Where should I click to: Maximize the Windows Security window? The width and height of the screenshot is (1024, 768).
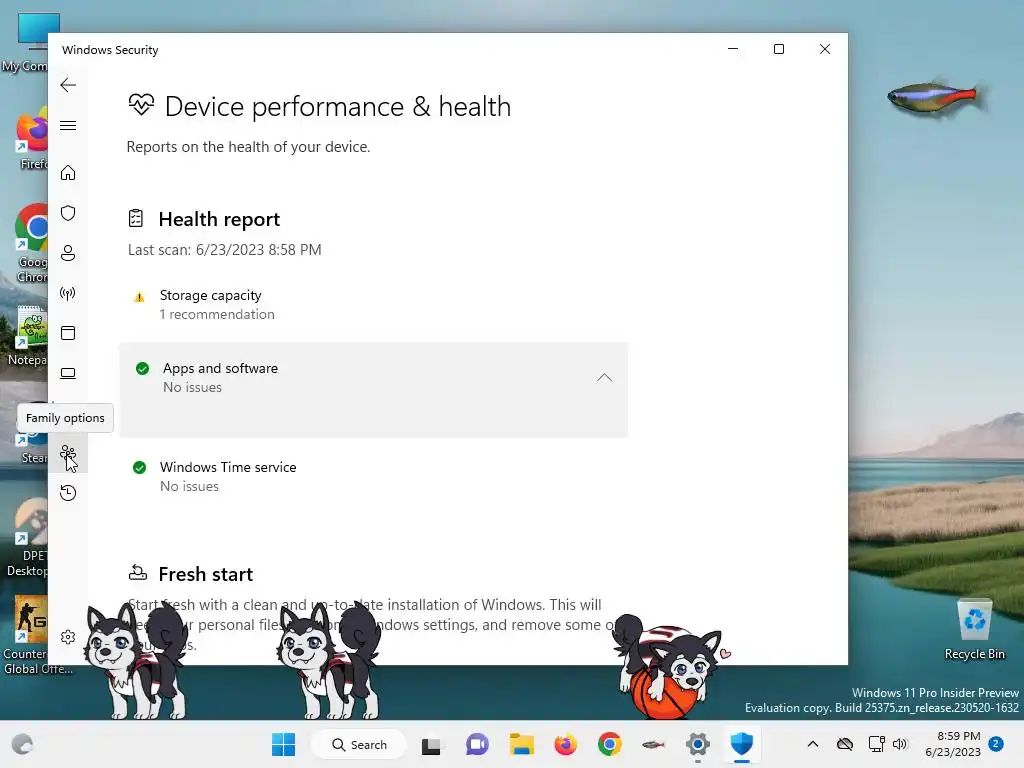tap(778, 49)
